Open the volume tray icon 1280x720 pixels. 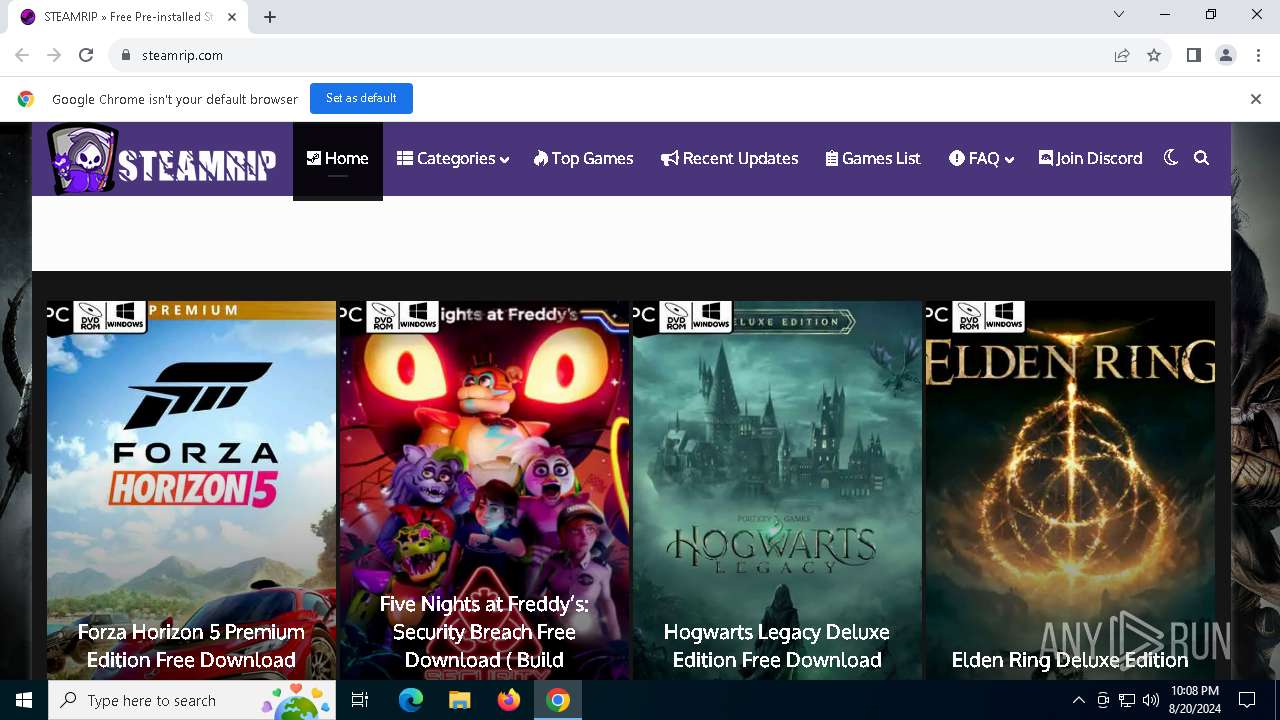click(1151, 700)
